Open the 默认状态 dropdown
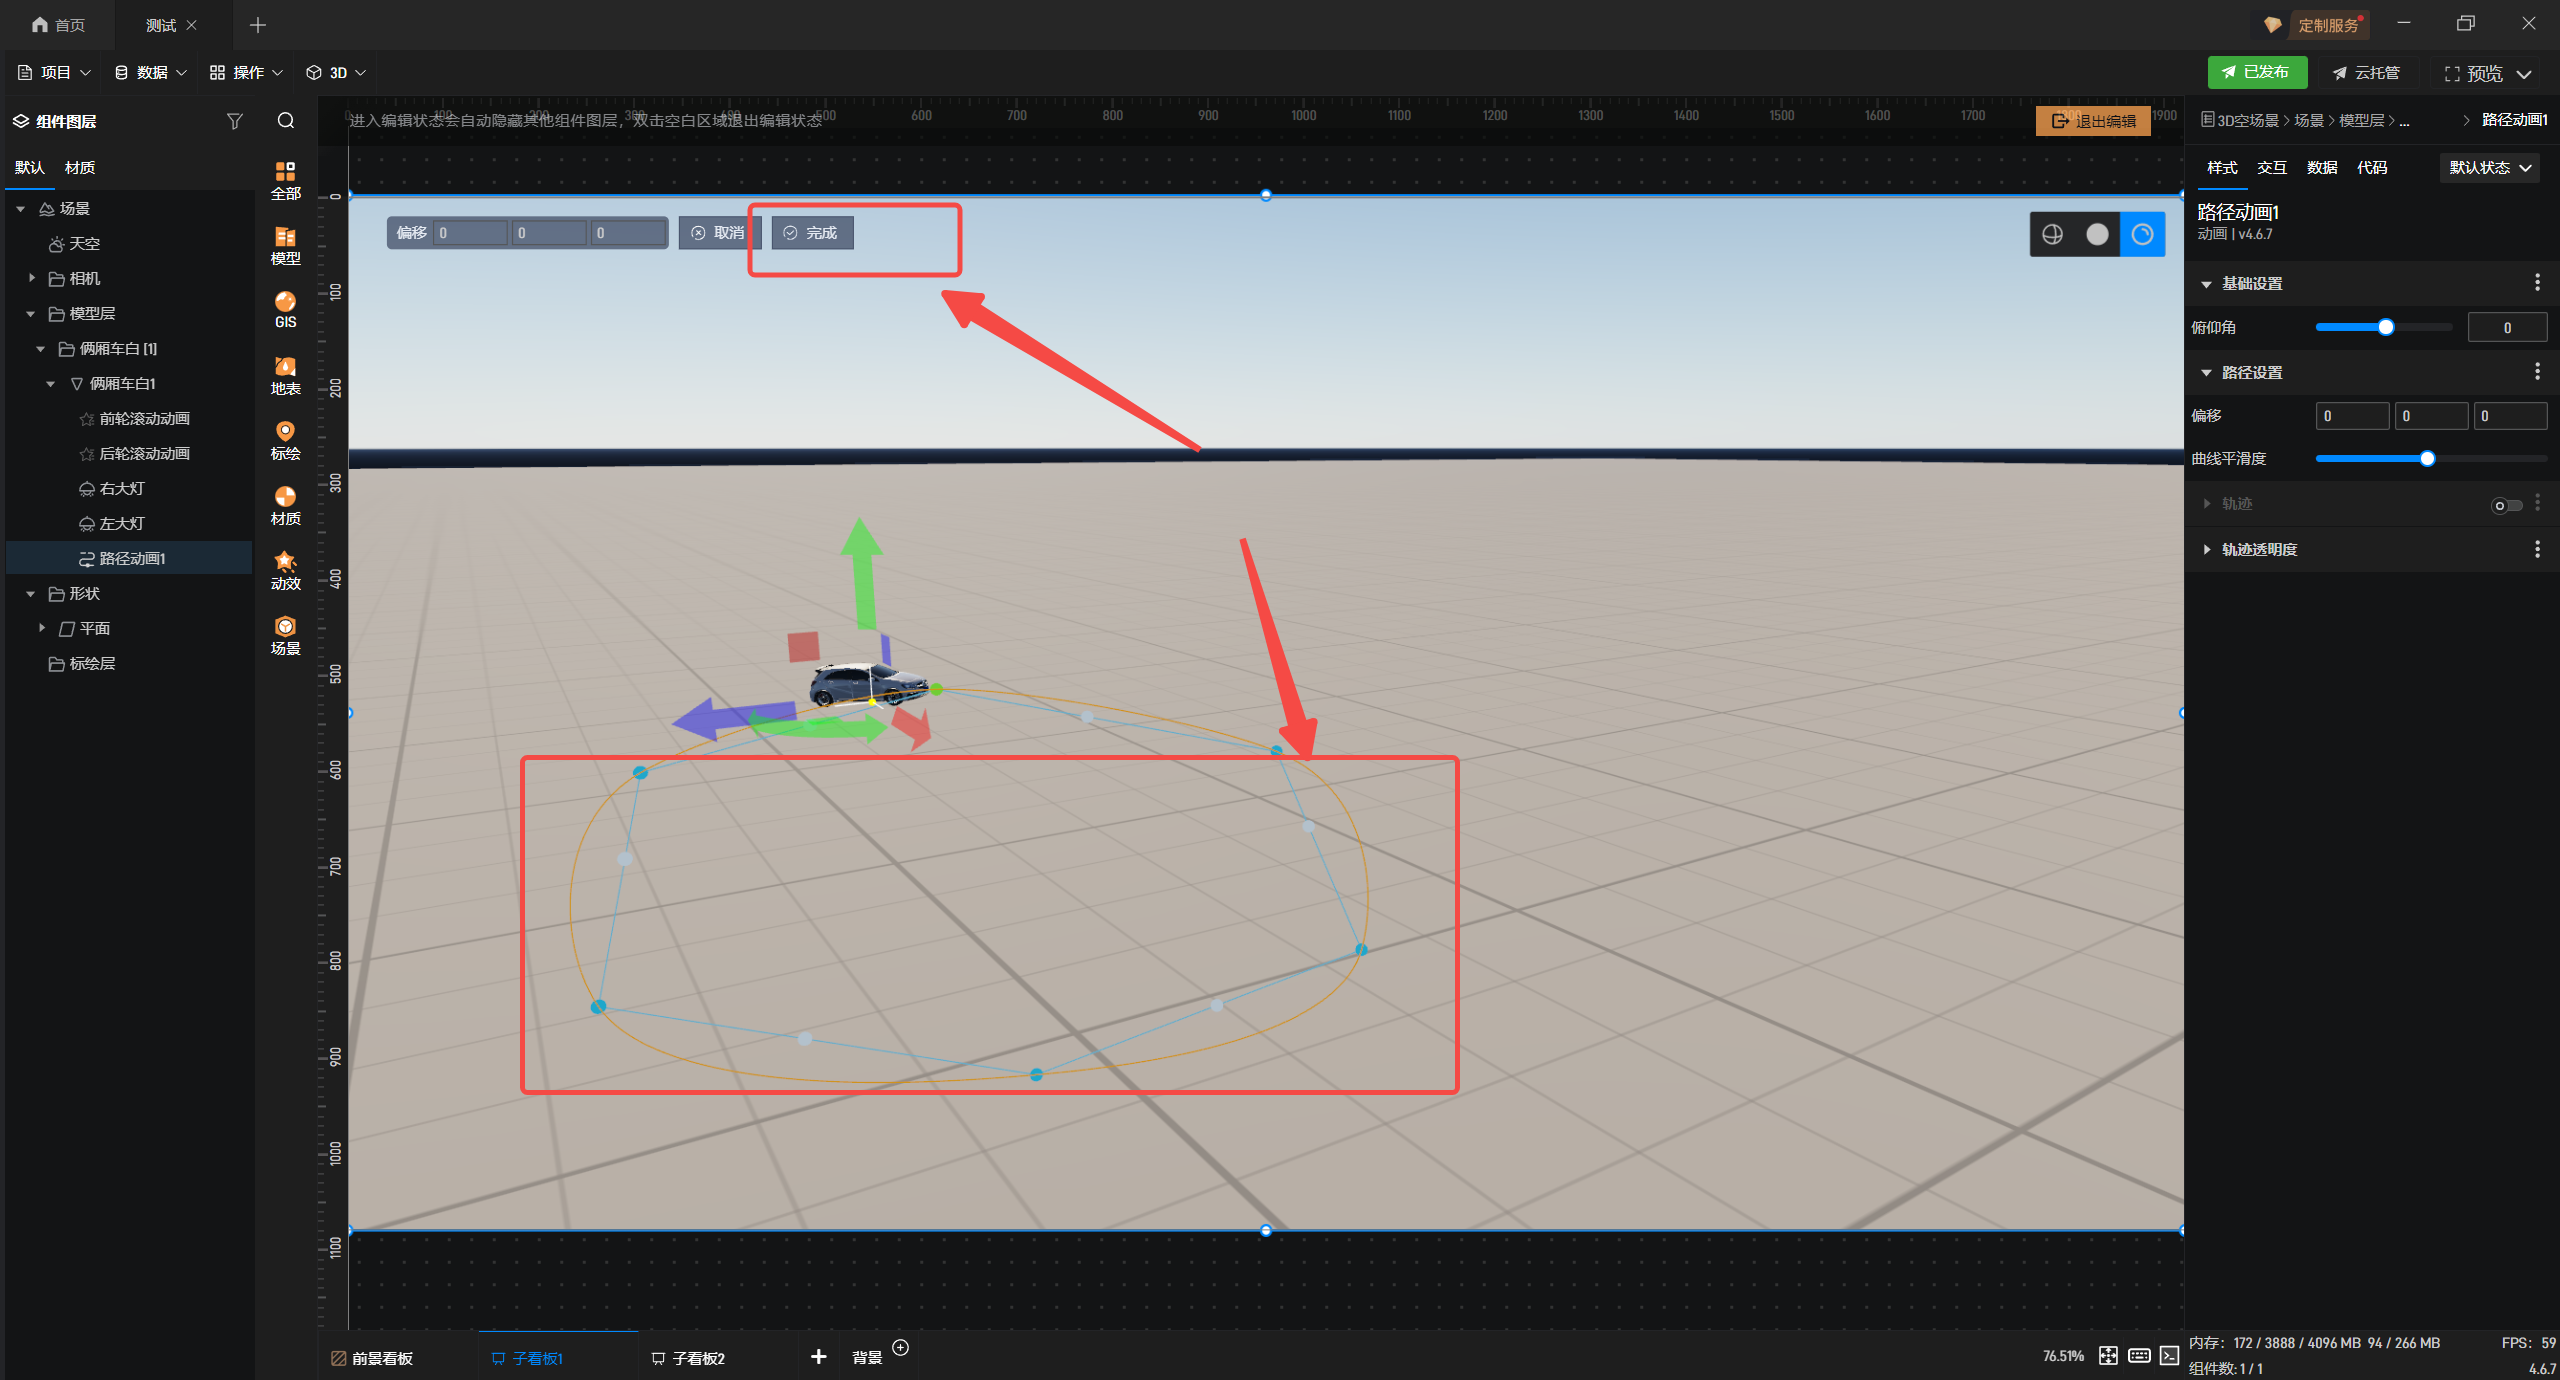Screen dimensions: 2560x1380 click(x=2489, y=168)
